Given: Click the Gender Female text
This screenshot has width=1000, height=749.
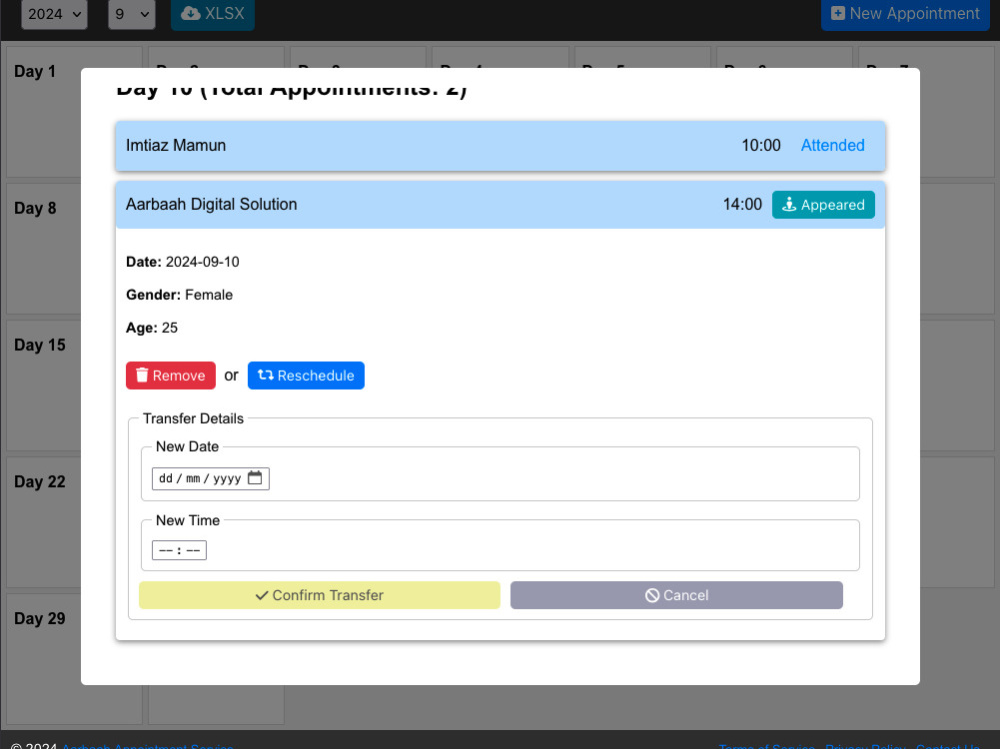Looking at the screenshot, I should (179, 295).
